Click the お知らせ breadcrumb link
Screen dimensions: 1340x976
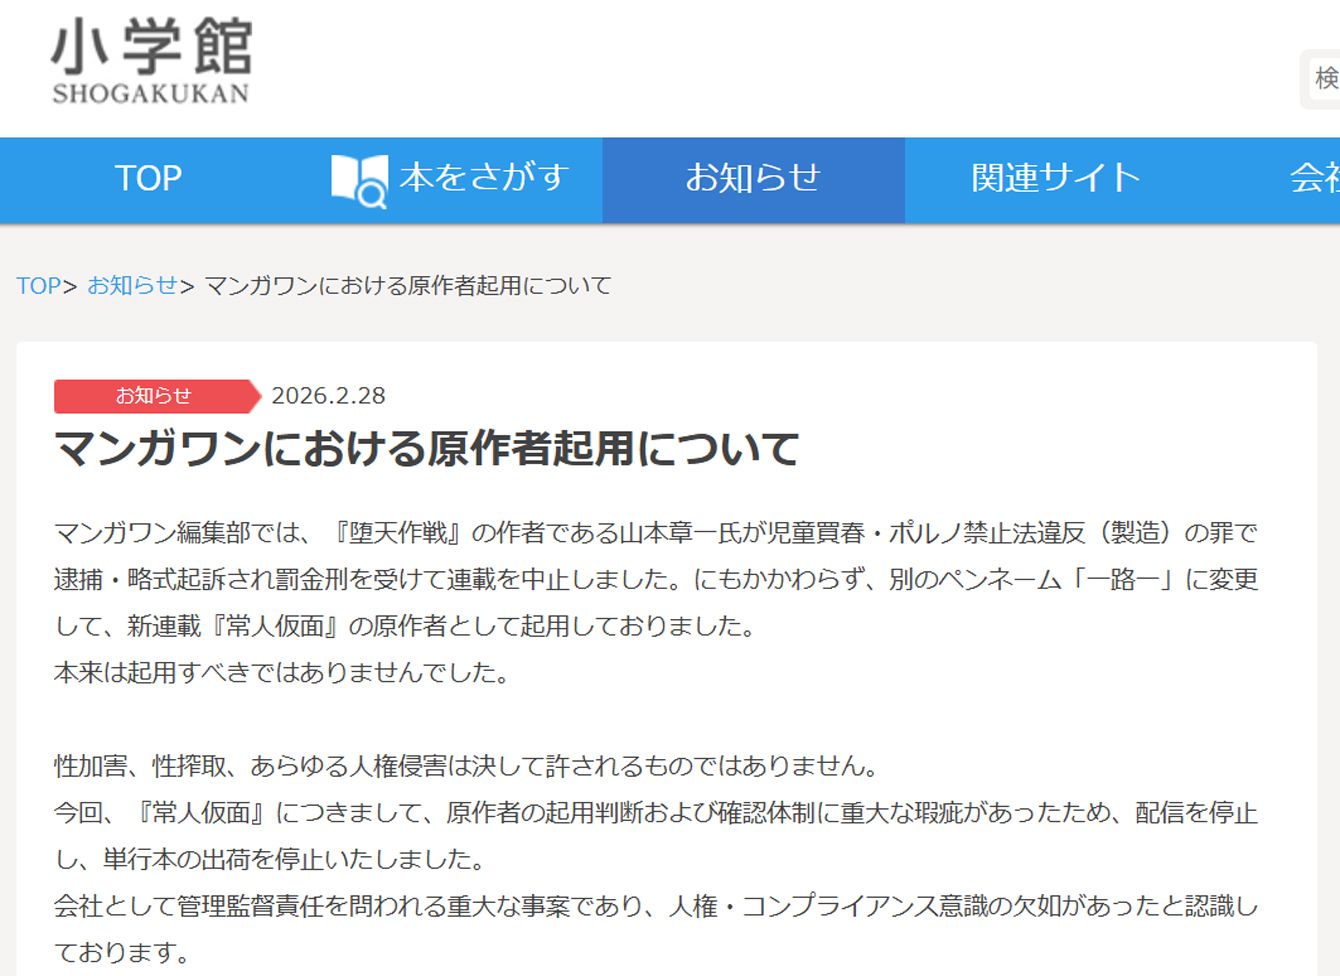pos(132,286)
